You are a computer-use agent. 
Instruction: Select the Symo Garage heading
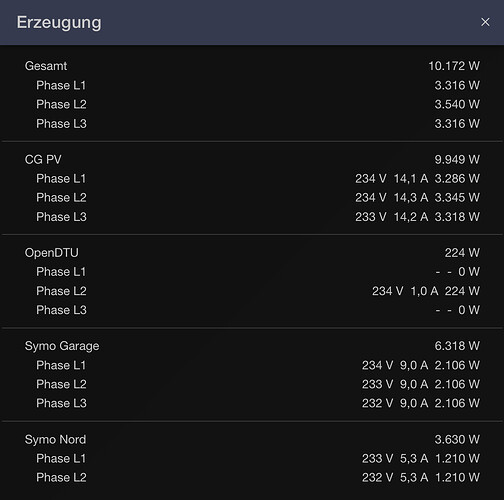point(62,346)
